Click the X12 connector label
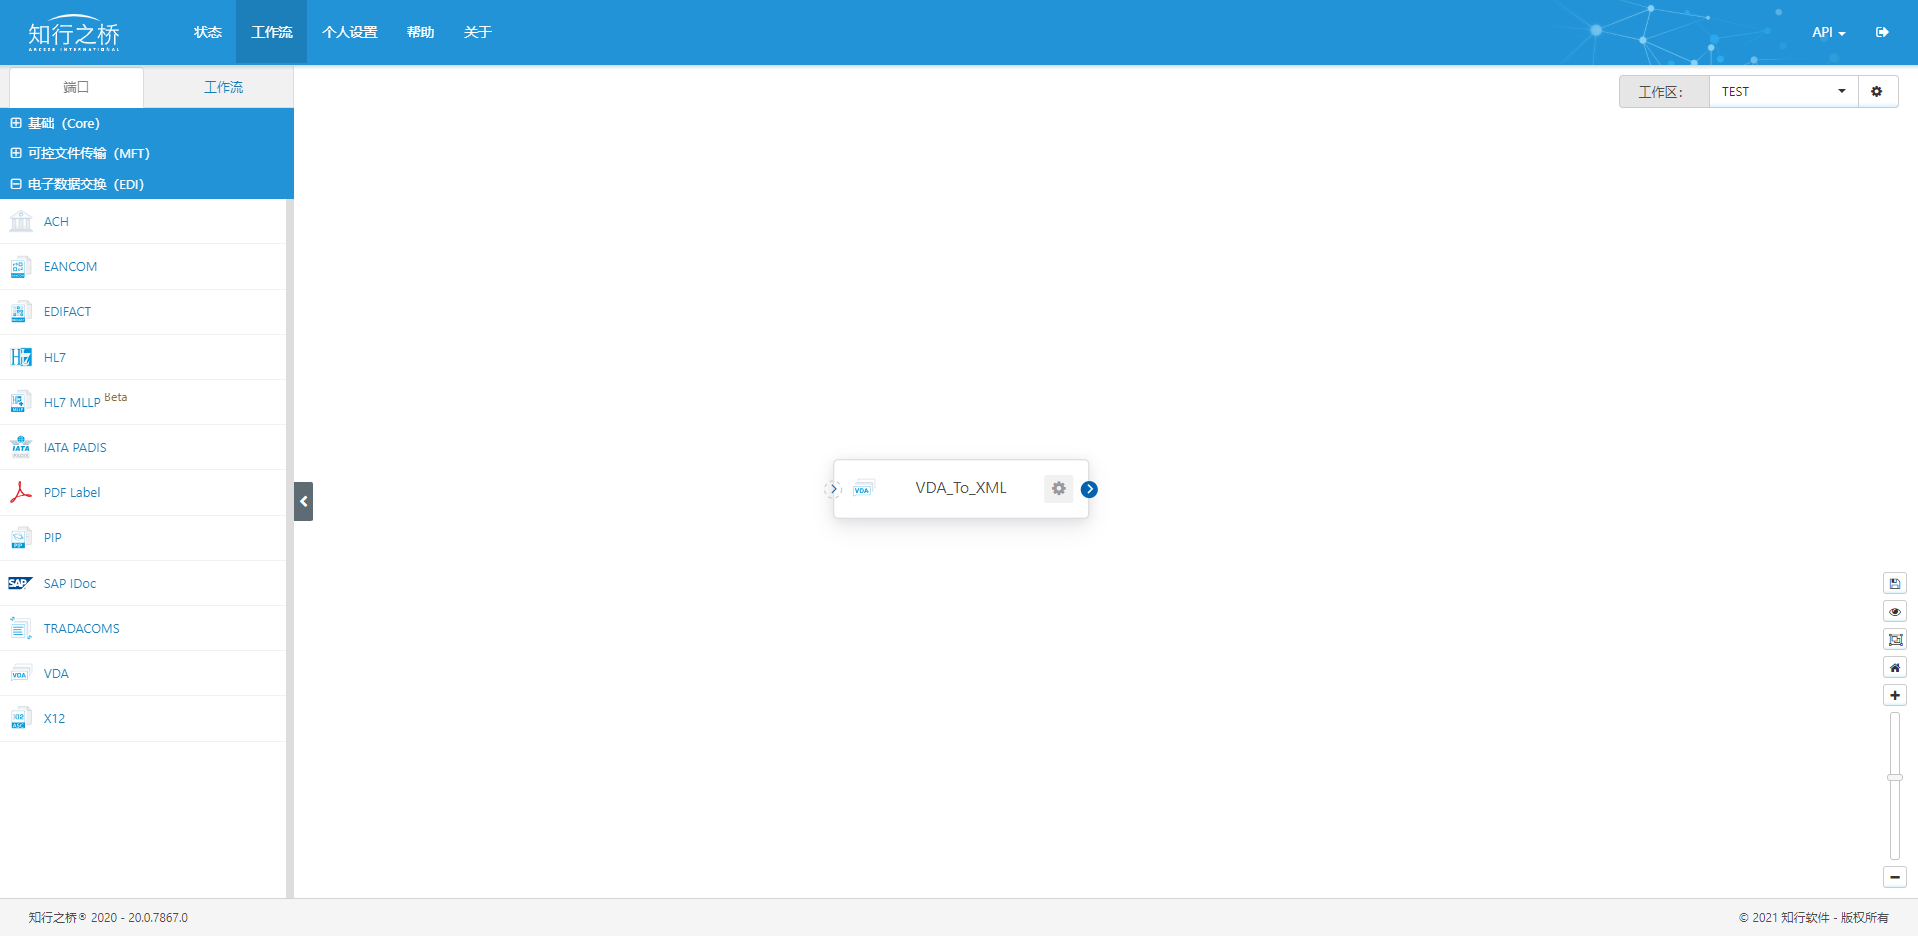This screenshot has height=936, width=1918. pyautogui.click(x=55, y=718)
